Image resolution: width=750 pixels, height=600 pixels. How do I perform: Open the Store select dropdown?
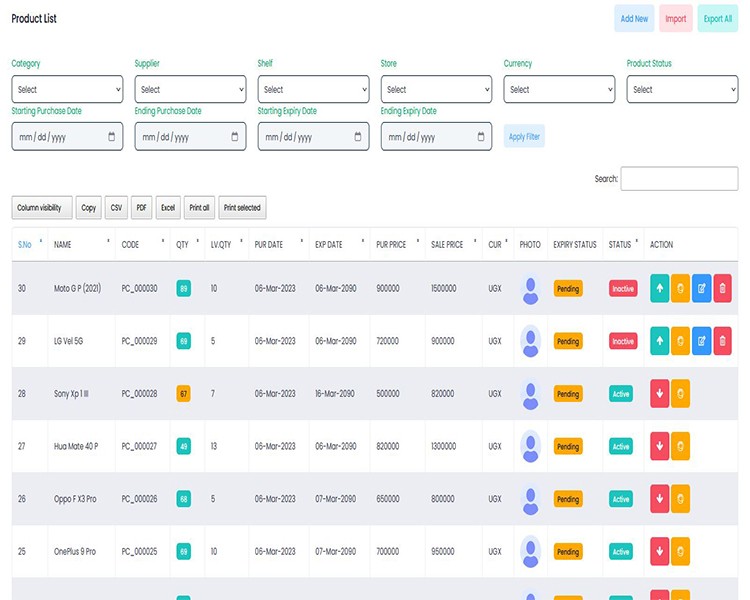(x=436, y=89)
